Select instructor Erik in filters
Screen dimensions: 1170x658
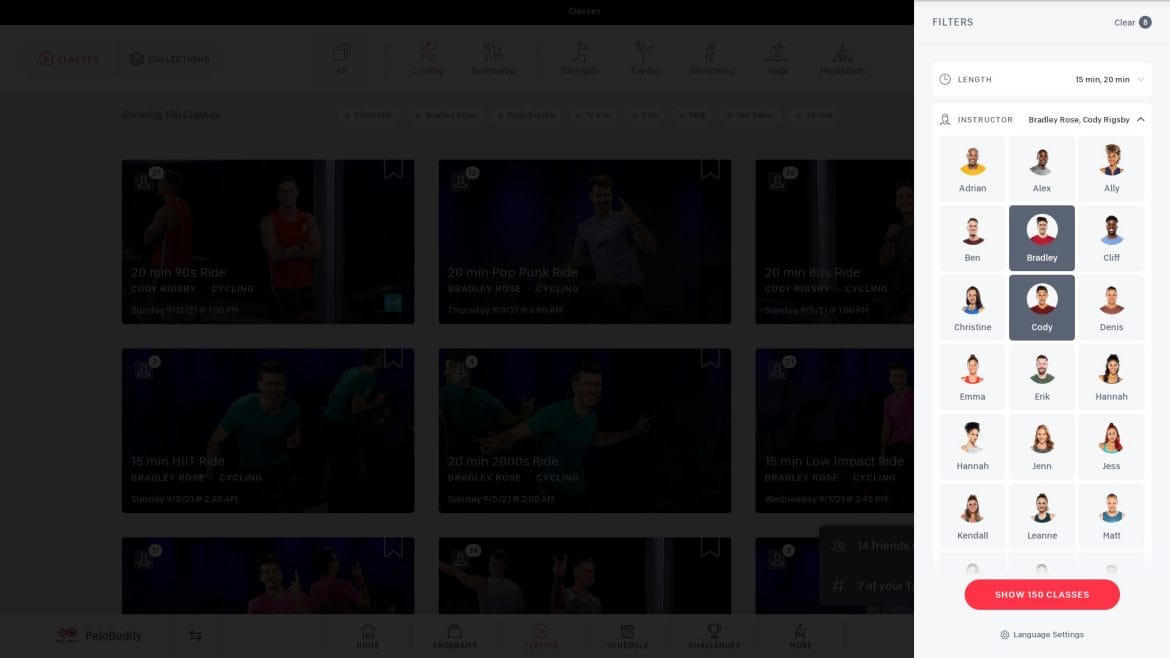click(1042, 377)
